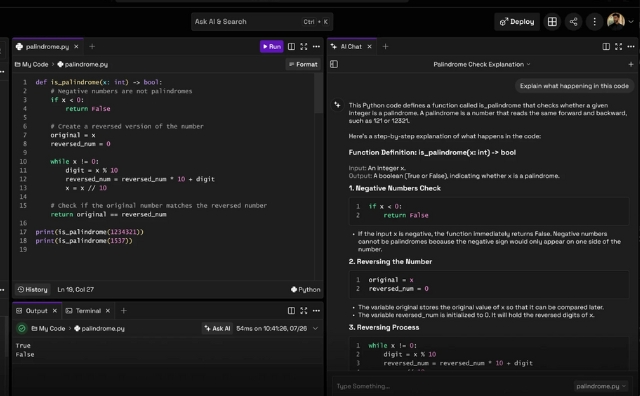Screen dimensions: 640x396
Task: Expand editor pane to fullscreen
Action: (x=304, y=47)
